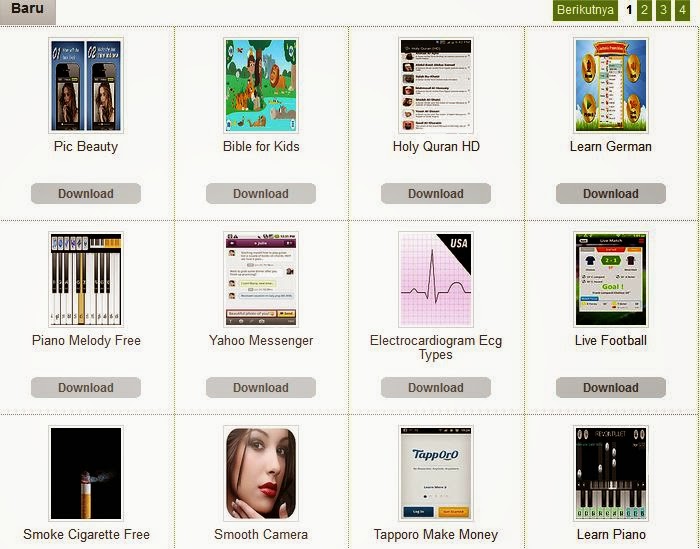
Task: Download the Pic Beauty app
Action: click(86, 194)
